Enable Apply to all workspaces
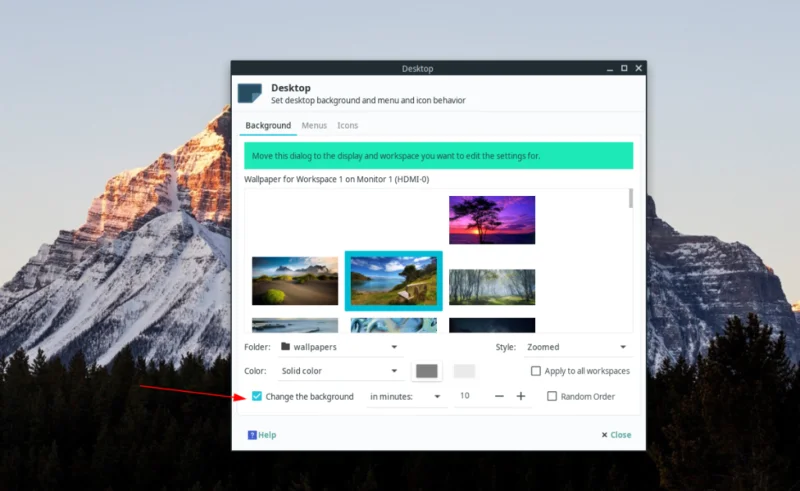800x491 pixels. [536, 371]
